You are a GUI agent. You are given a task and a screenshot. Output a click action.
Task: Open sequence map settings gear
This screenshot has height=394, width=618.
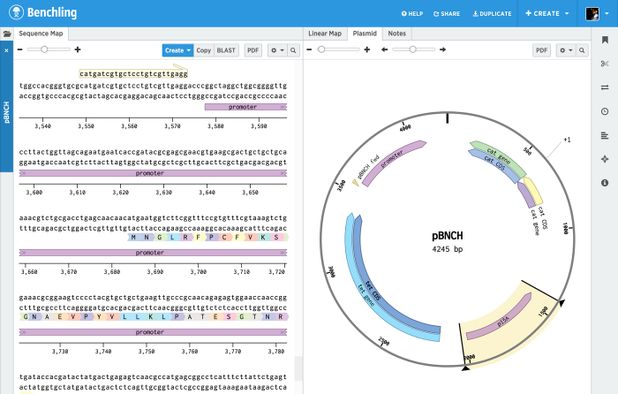coord(277,50)
